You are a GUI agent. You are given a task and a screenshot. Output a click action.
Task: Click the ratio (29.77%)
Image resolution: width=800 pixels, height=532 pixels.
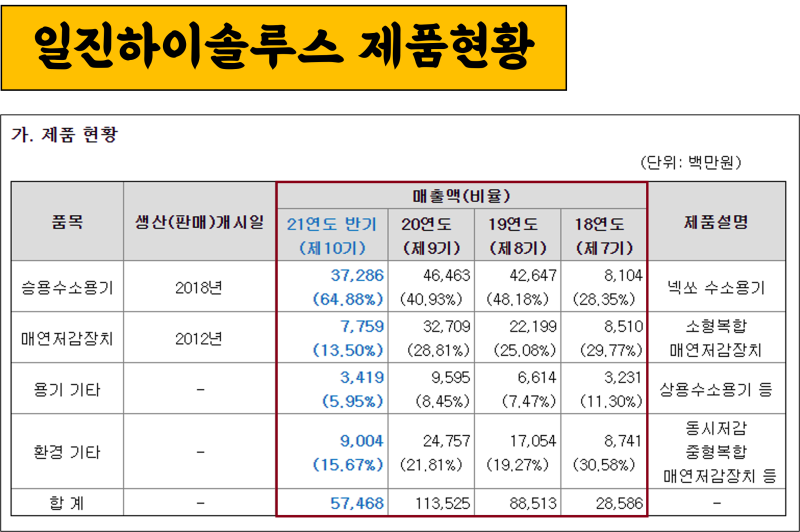[611, 350]
